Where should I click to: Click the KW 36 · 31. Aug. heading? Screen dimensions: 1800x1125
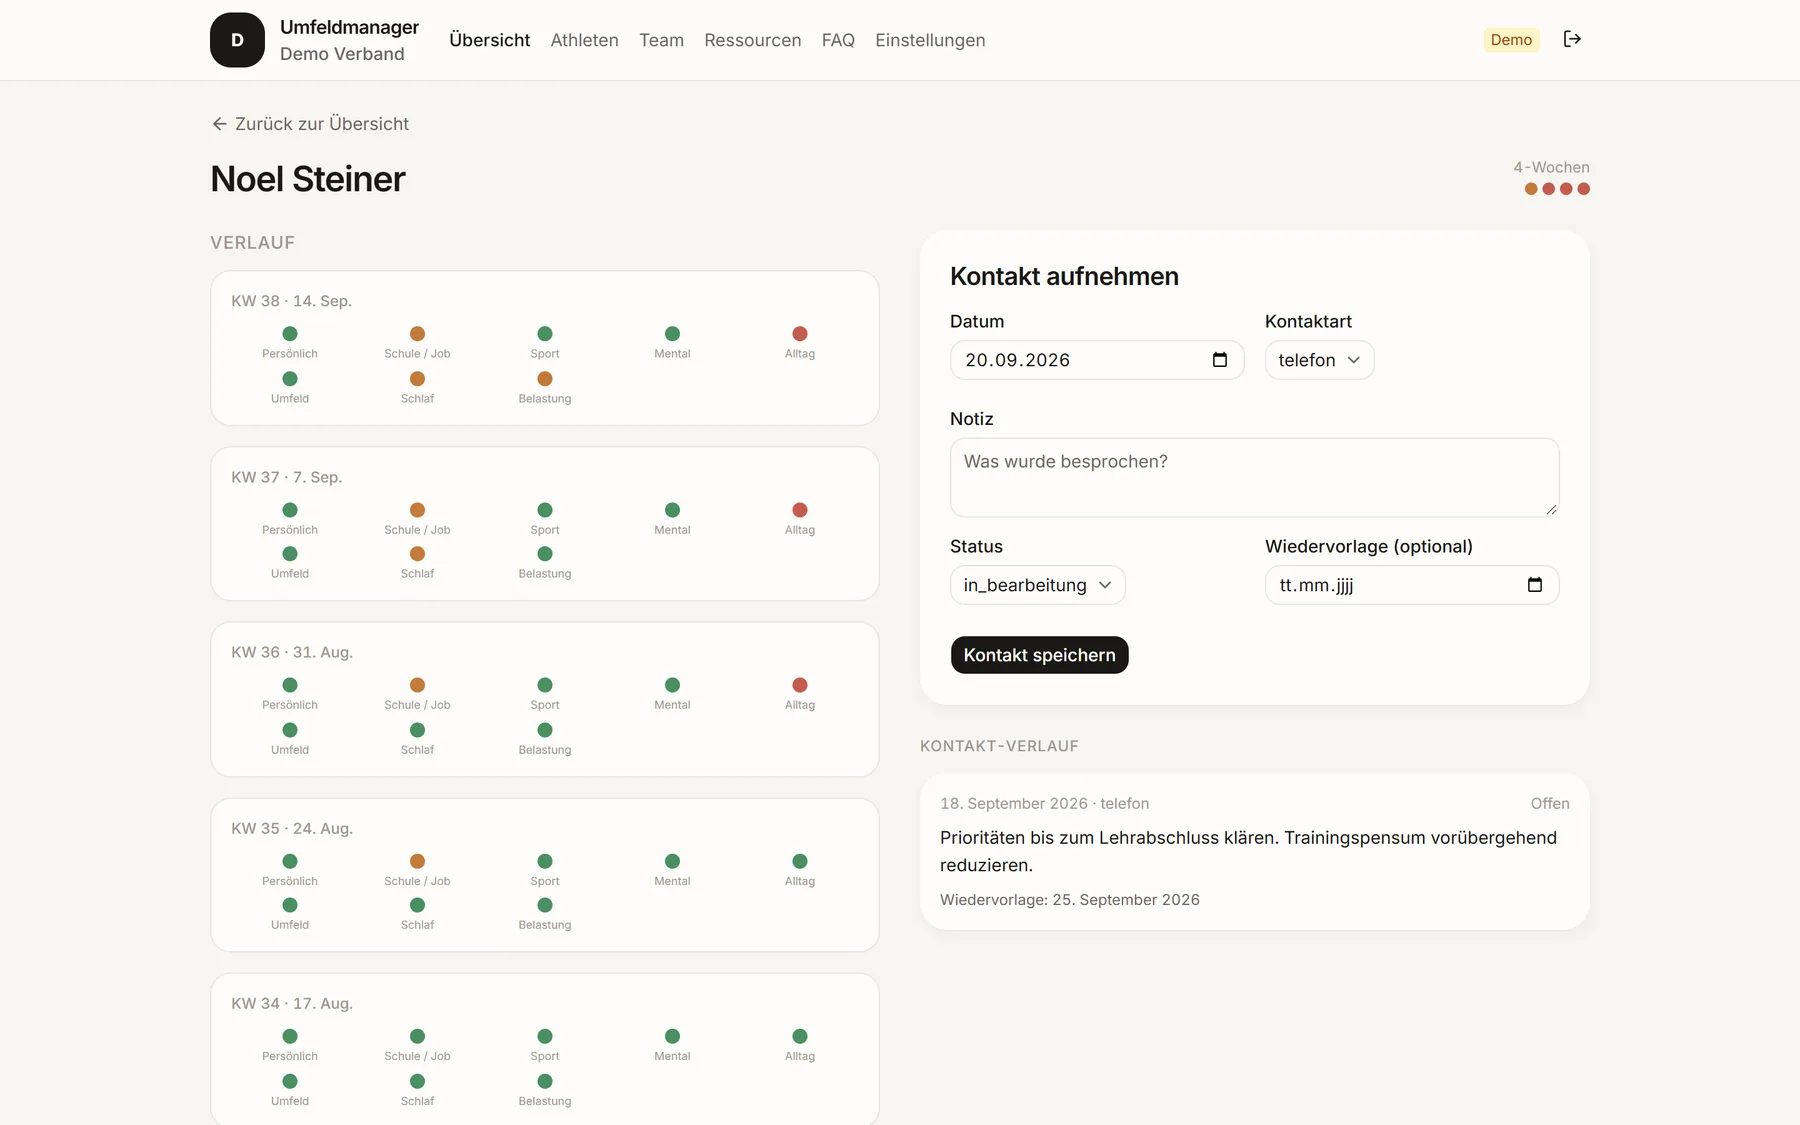292,652
